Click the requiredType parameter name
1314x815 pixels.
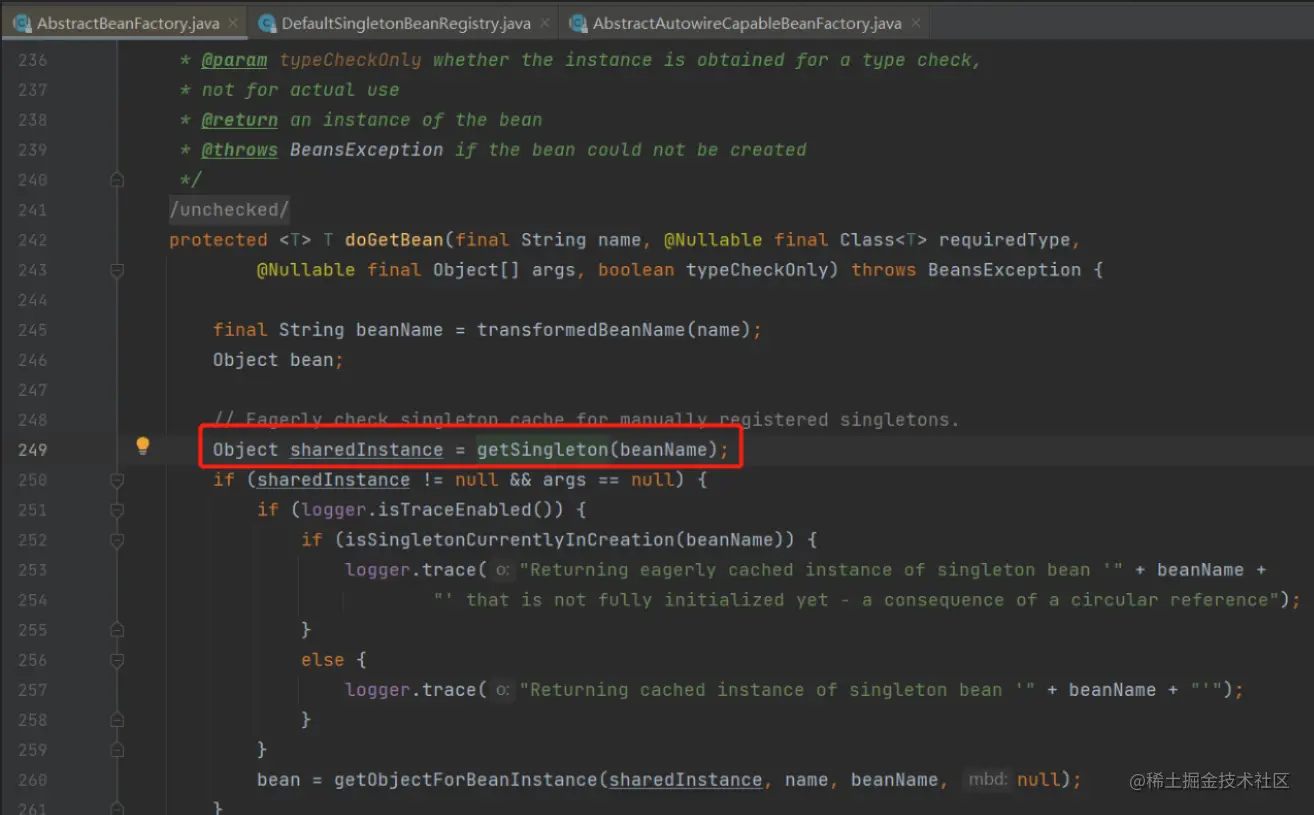click(1004, 240)
